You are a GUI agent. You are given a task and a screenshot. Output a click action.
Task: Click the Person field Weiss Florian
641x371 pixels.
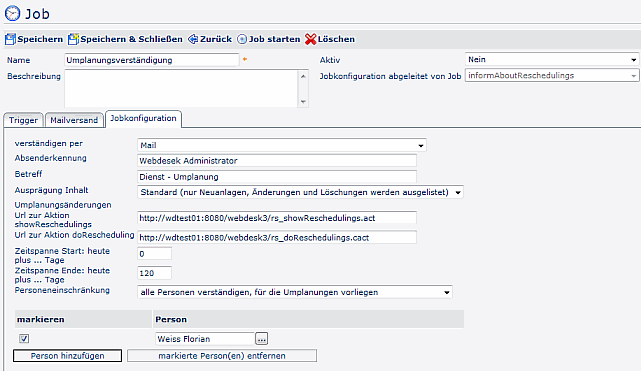pos(205,339)
